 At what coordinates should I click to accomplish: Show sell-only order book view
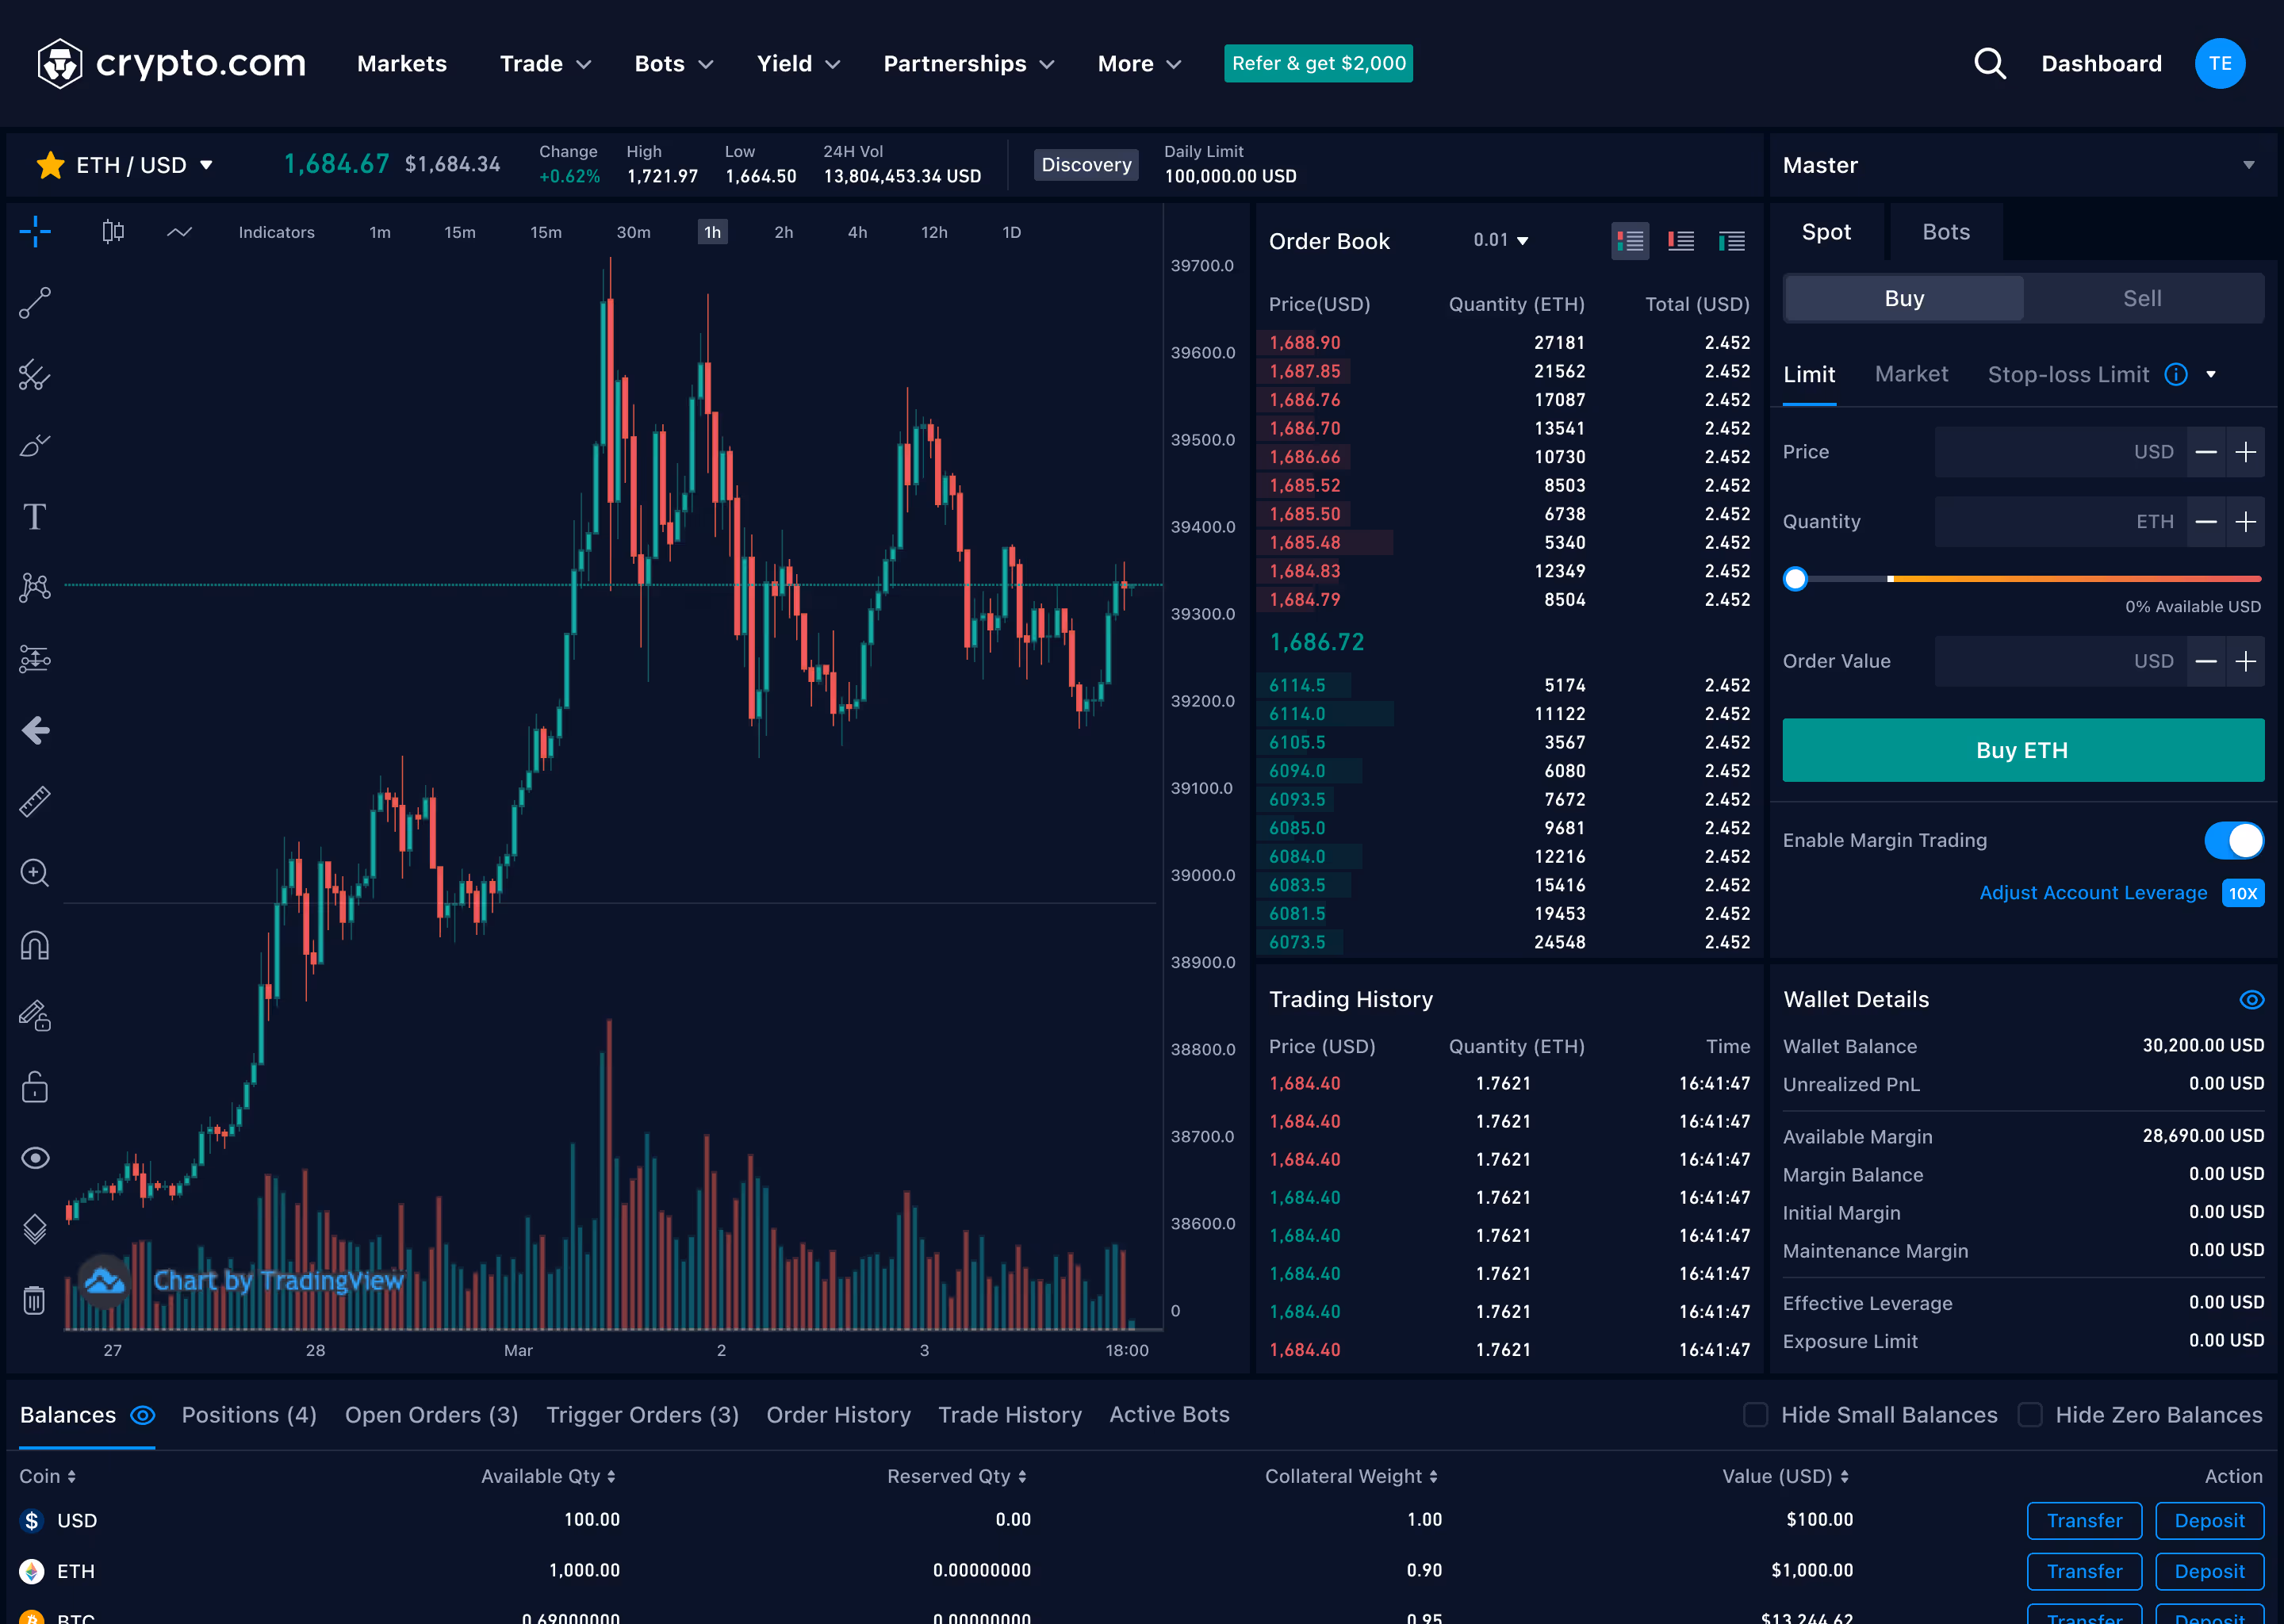point(1681,241)
